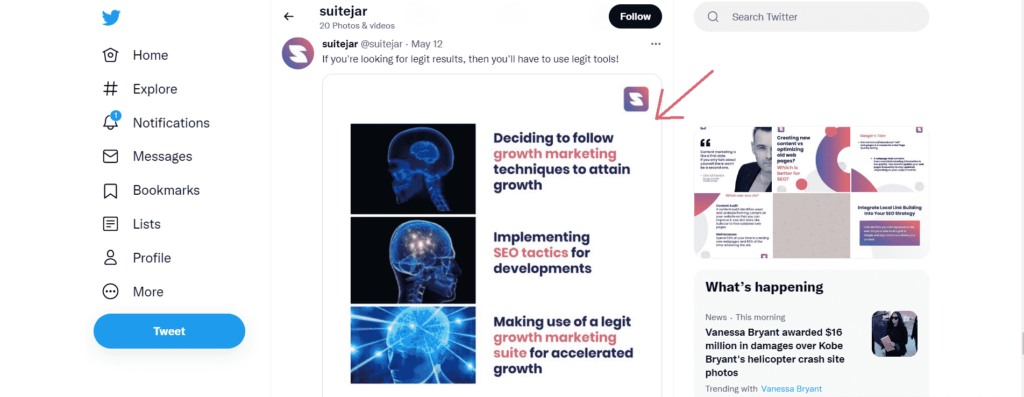Screen dimensions: 1024x397
Task: Go back using the left arrow
Action: point(289,16)
